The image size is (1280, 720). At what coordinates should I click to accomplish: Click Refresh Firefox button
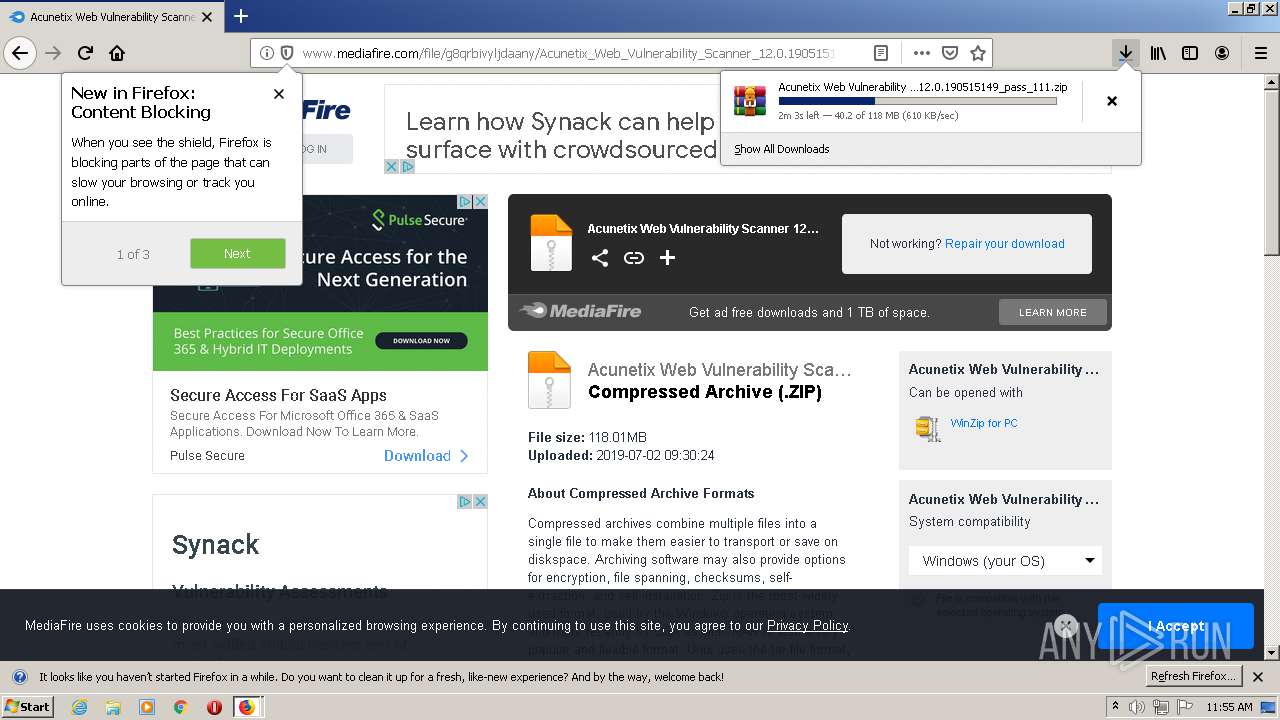click(x=1193, y=676)
